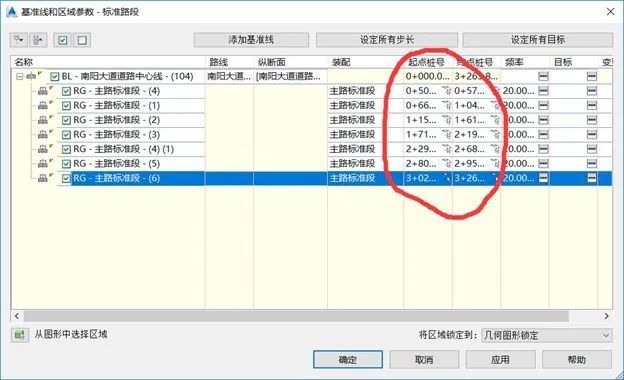
Task: Click 路线 column header
Action: (x=229, y=62)
